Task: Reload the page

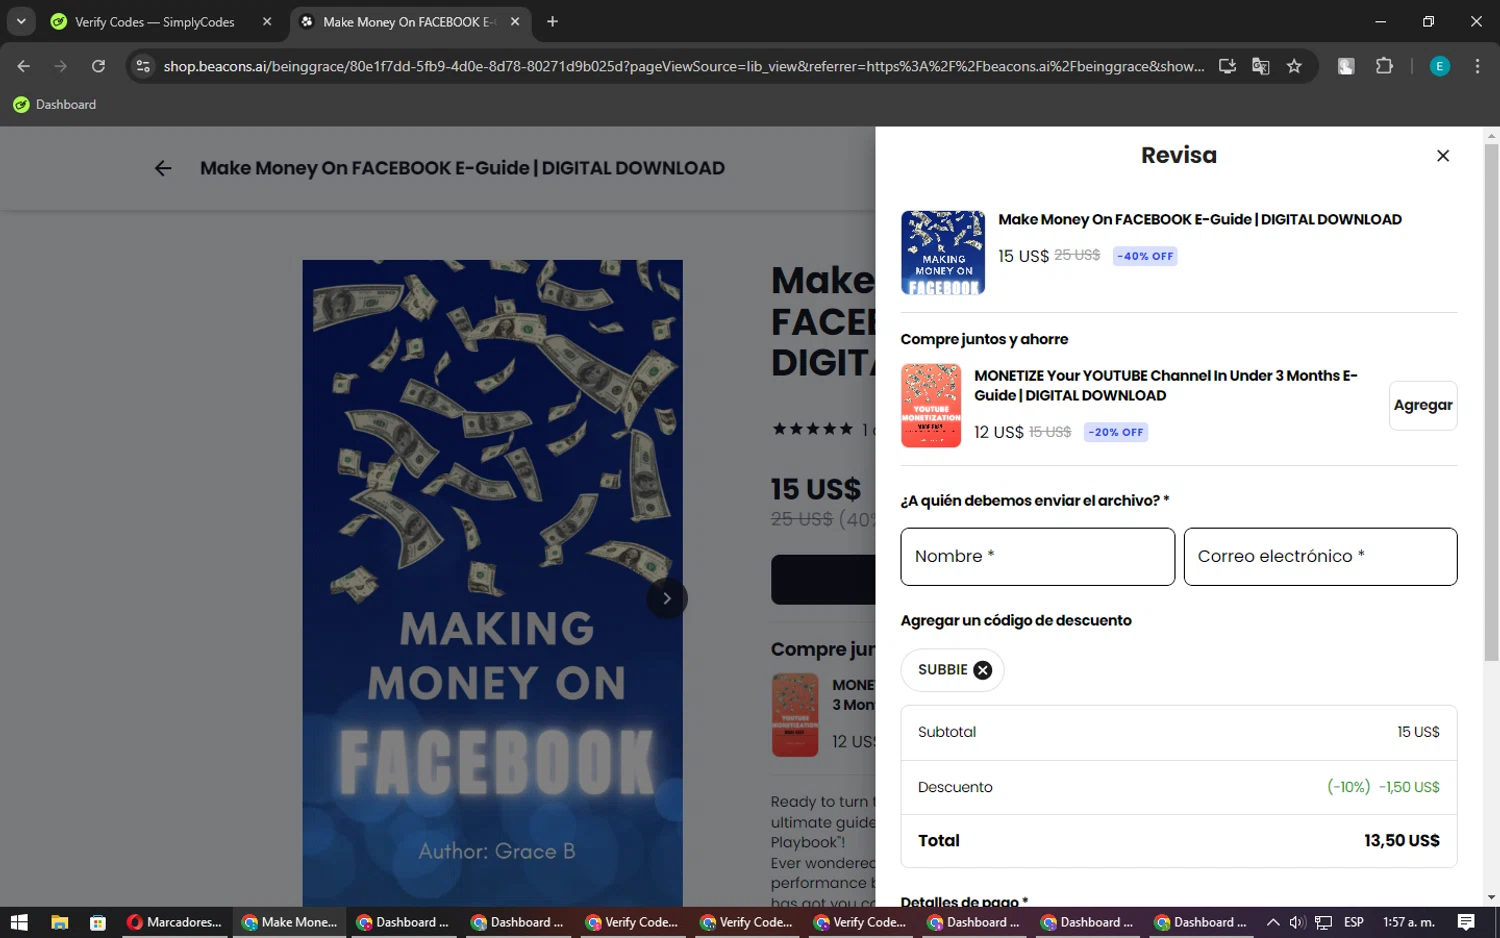Action: [98, 66]
